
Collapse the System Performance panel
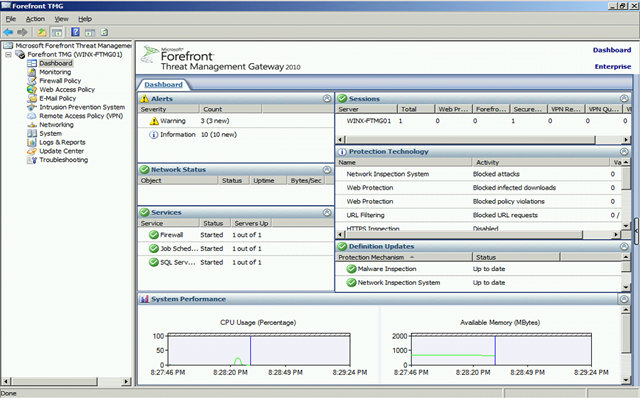[x=624, y=299]
